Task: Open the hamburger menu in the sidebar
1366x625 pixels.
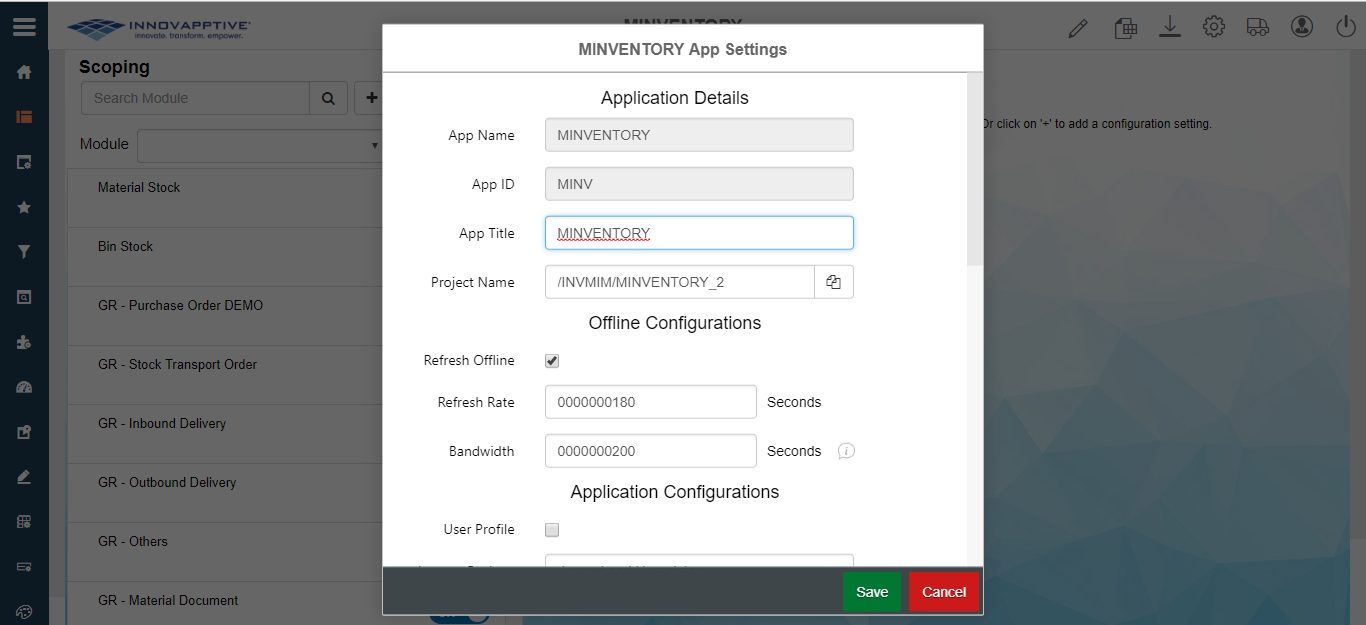Action: (24, 26)
